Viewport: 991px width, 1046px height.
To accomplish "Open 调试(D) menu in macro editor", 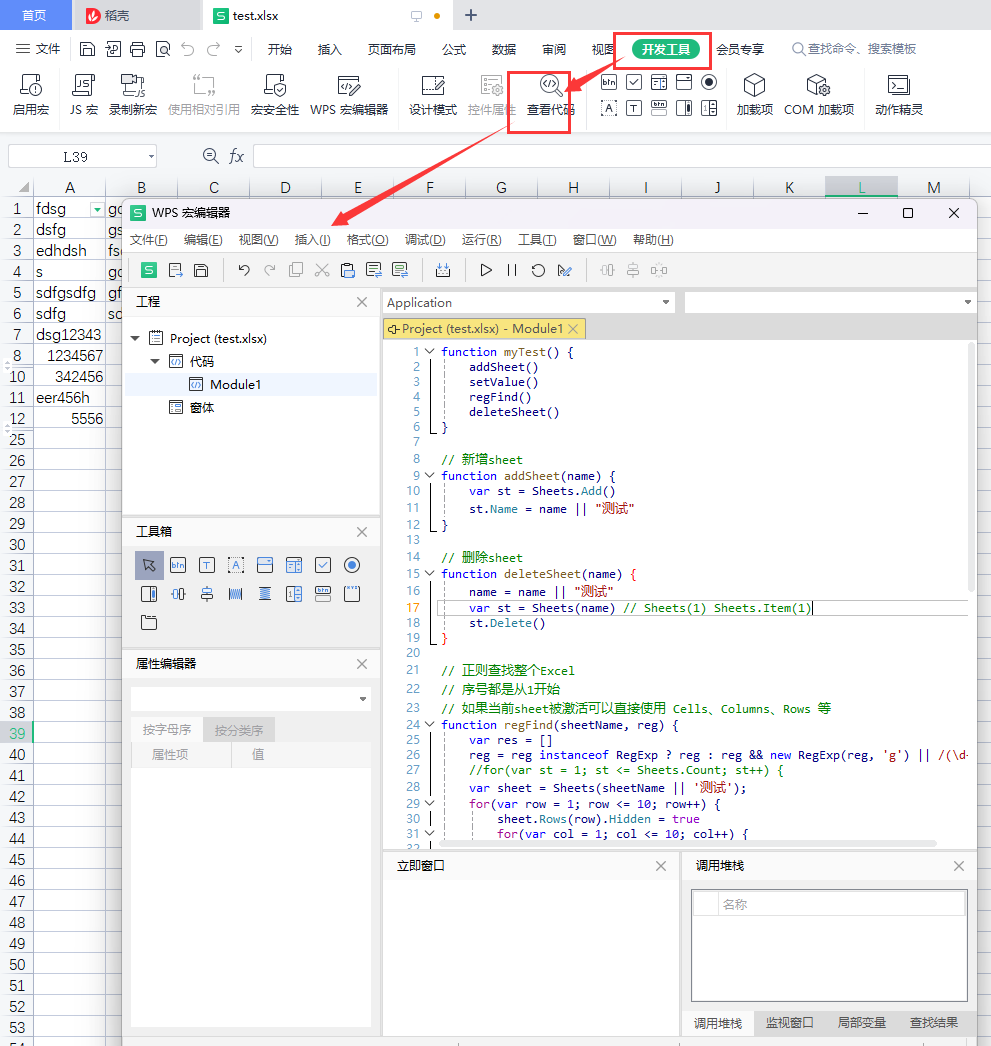I will [x=425, y=239].
